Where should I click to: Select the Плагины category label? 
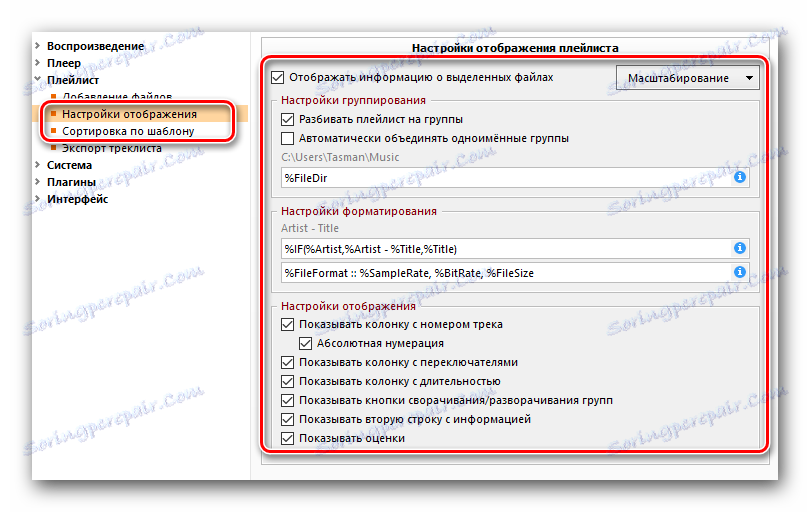coord(71,182)
